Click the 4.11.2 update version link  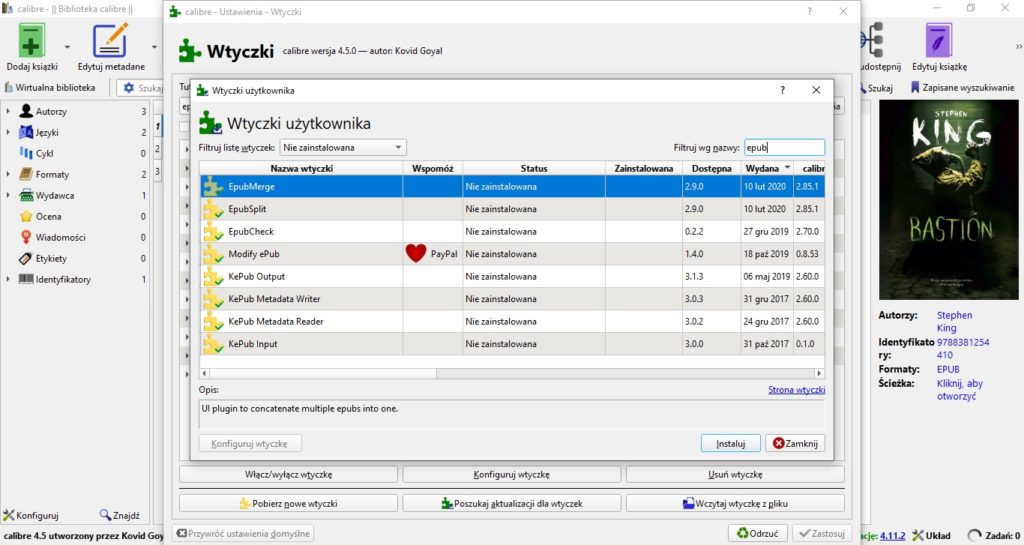[892, 536]
